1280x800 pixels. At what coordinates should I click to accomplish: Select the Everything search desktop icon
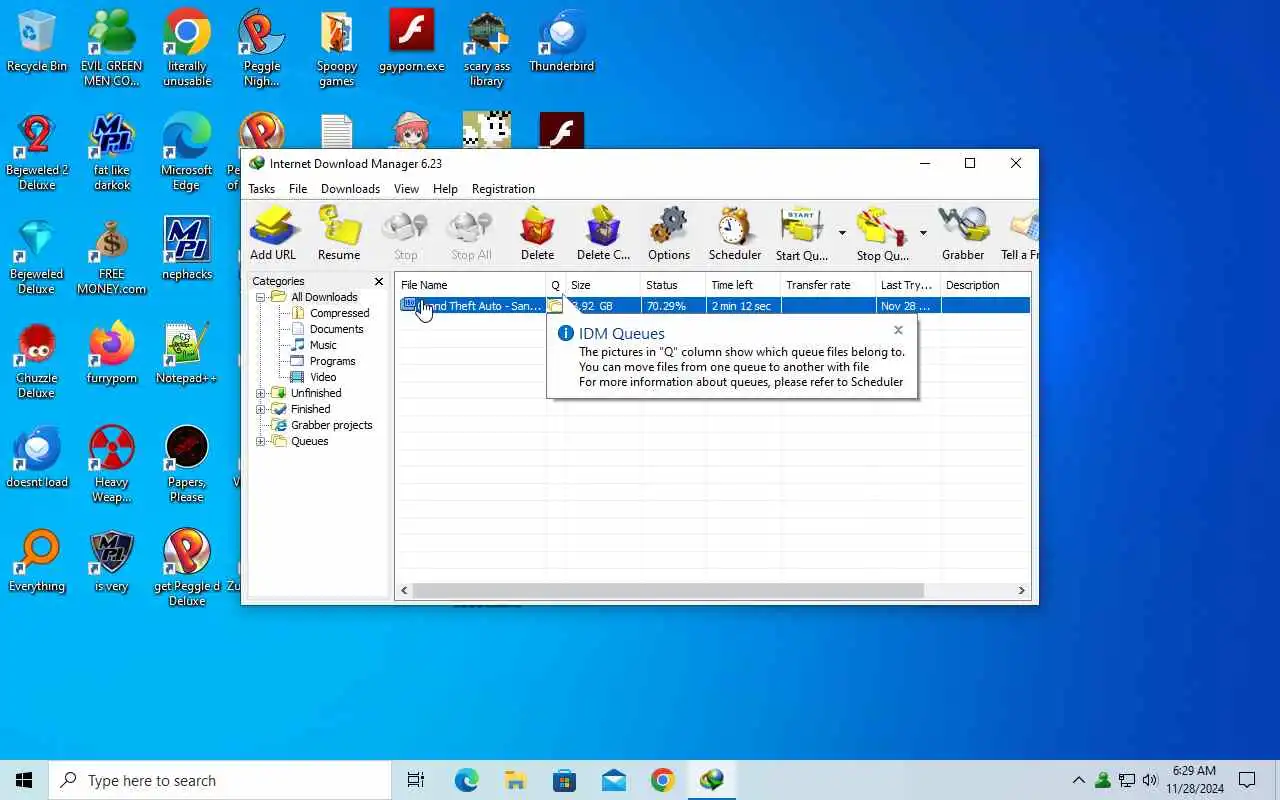tap(37, 561)
